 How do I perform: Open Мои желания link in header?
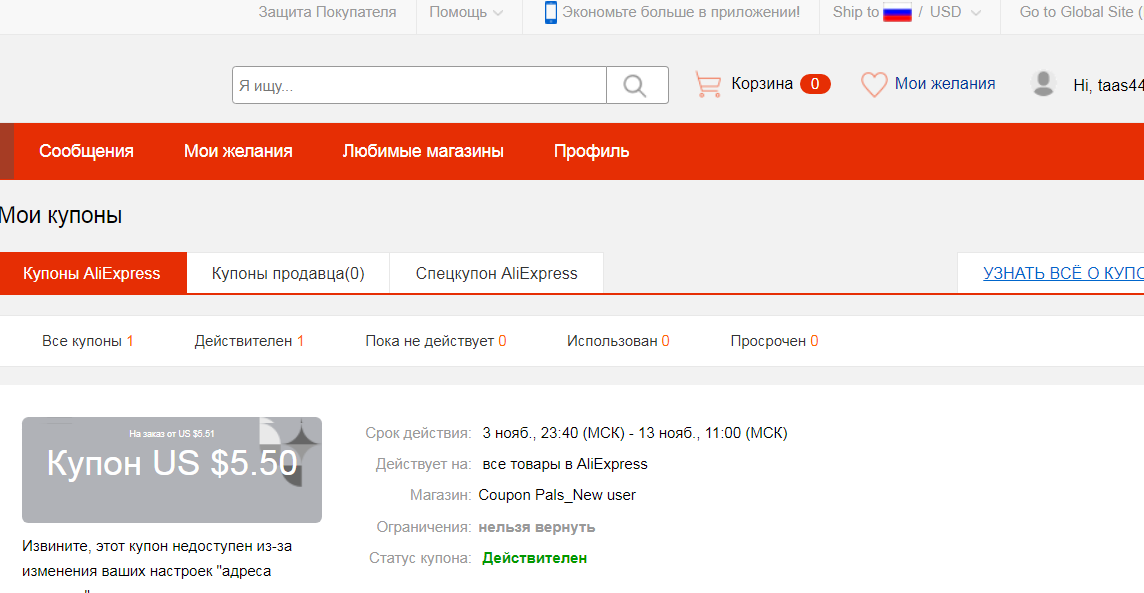pos(945,84)
